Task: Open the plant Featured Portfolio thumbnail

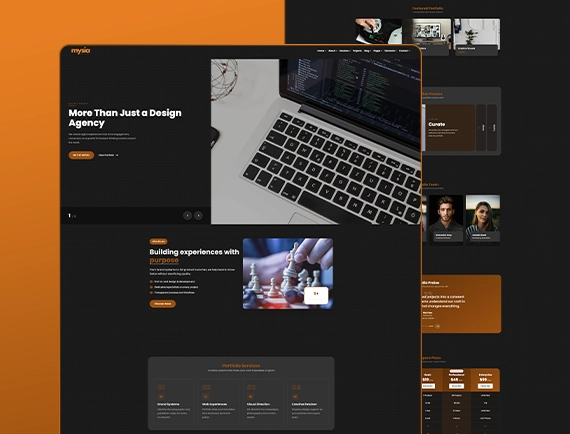Action: pos(477,35)
